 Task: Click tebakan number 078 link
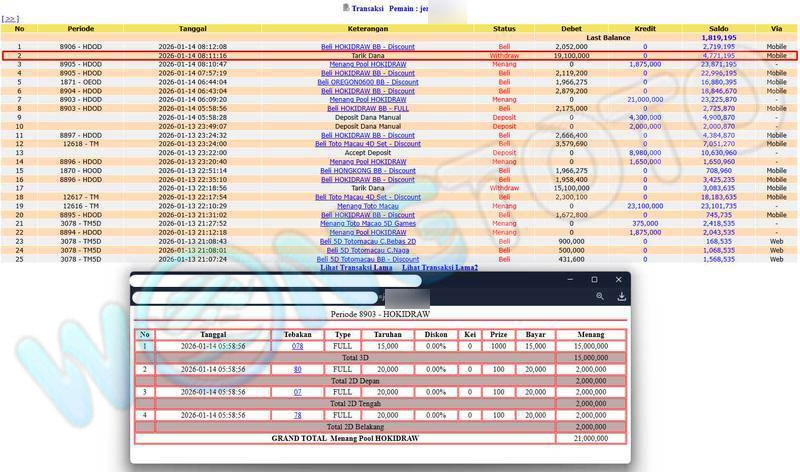[x=297, y=346]
